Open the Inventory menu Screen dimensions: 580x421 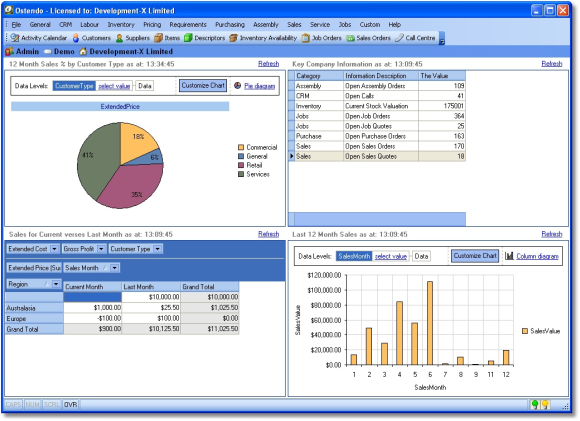tap(121, 25)
